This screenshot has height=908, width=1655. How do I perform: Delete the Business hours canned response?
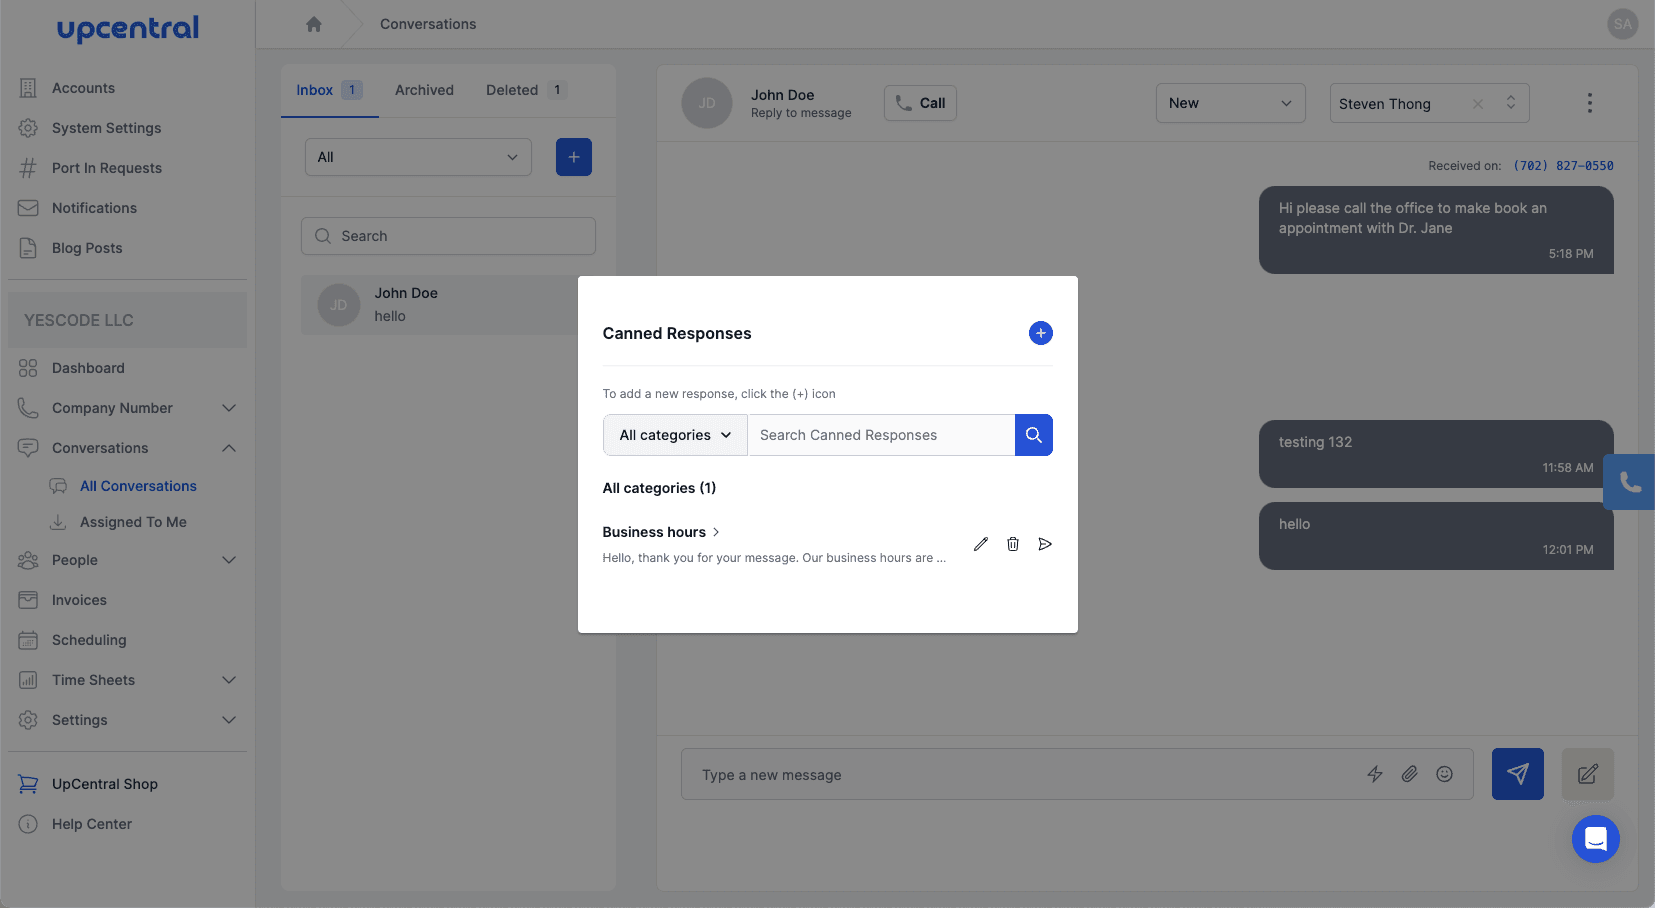[1012, 544]
